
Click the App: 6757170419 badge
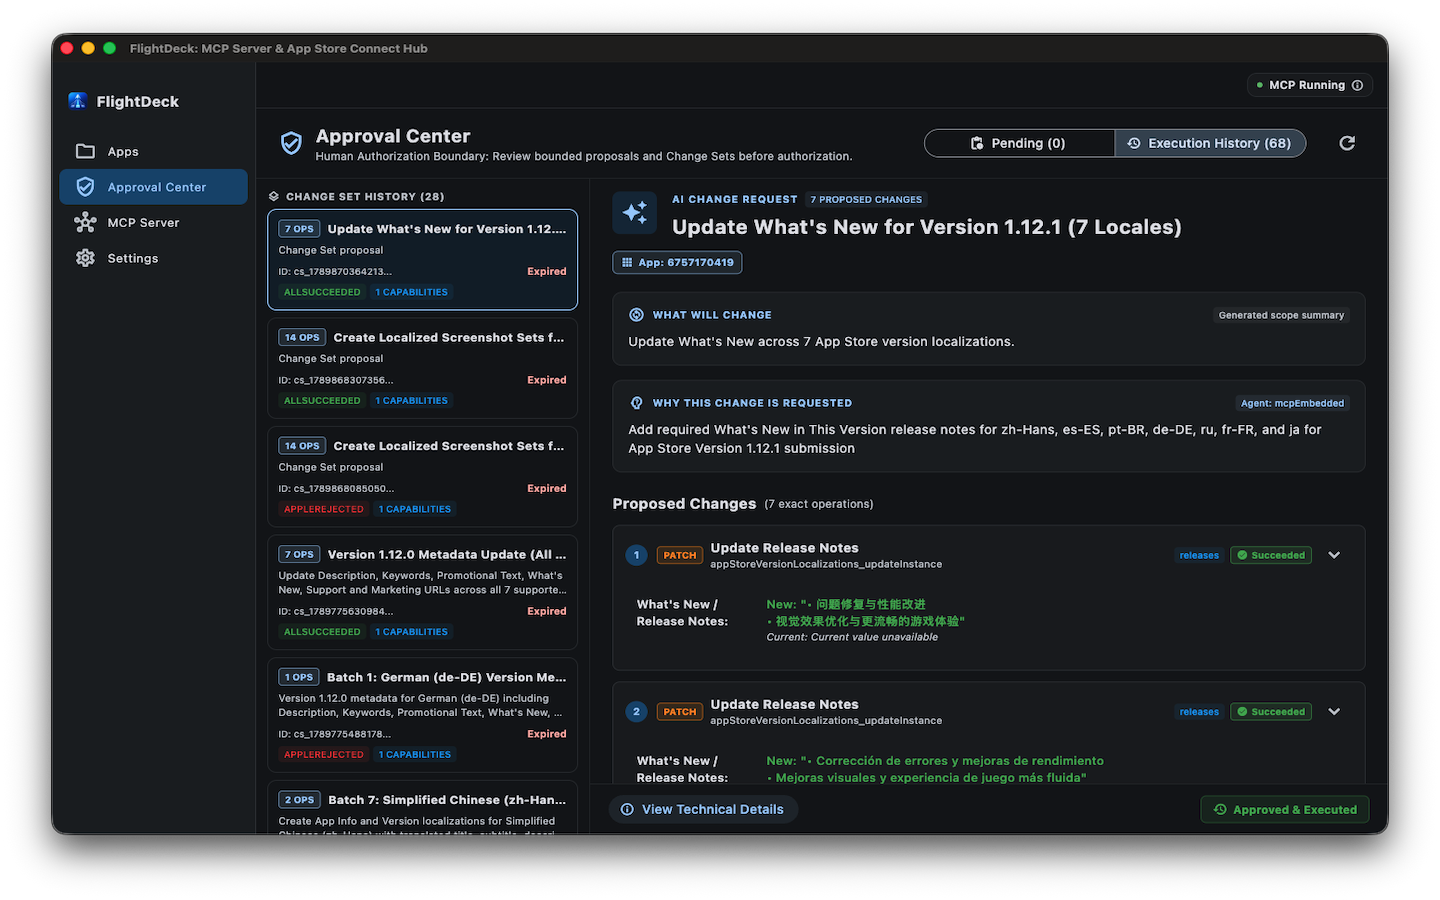click(677, 262)
